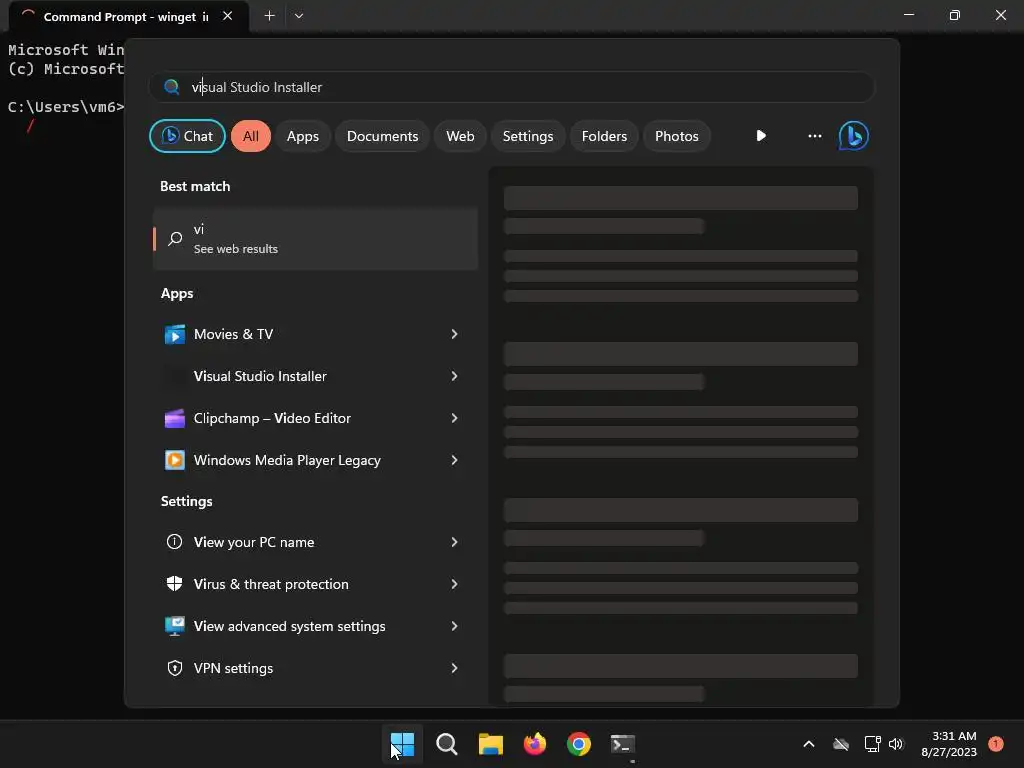Close the Command Prompt tab

pyautogui.click(x=227, y=16)
